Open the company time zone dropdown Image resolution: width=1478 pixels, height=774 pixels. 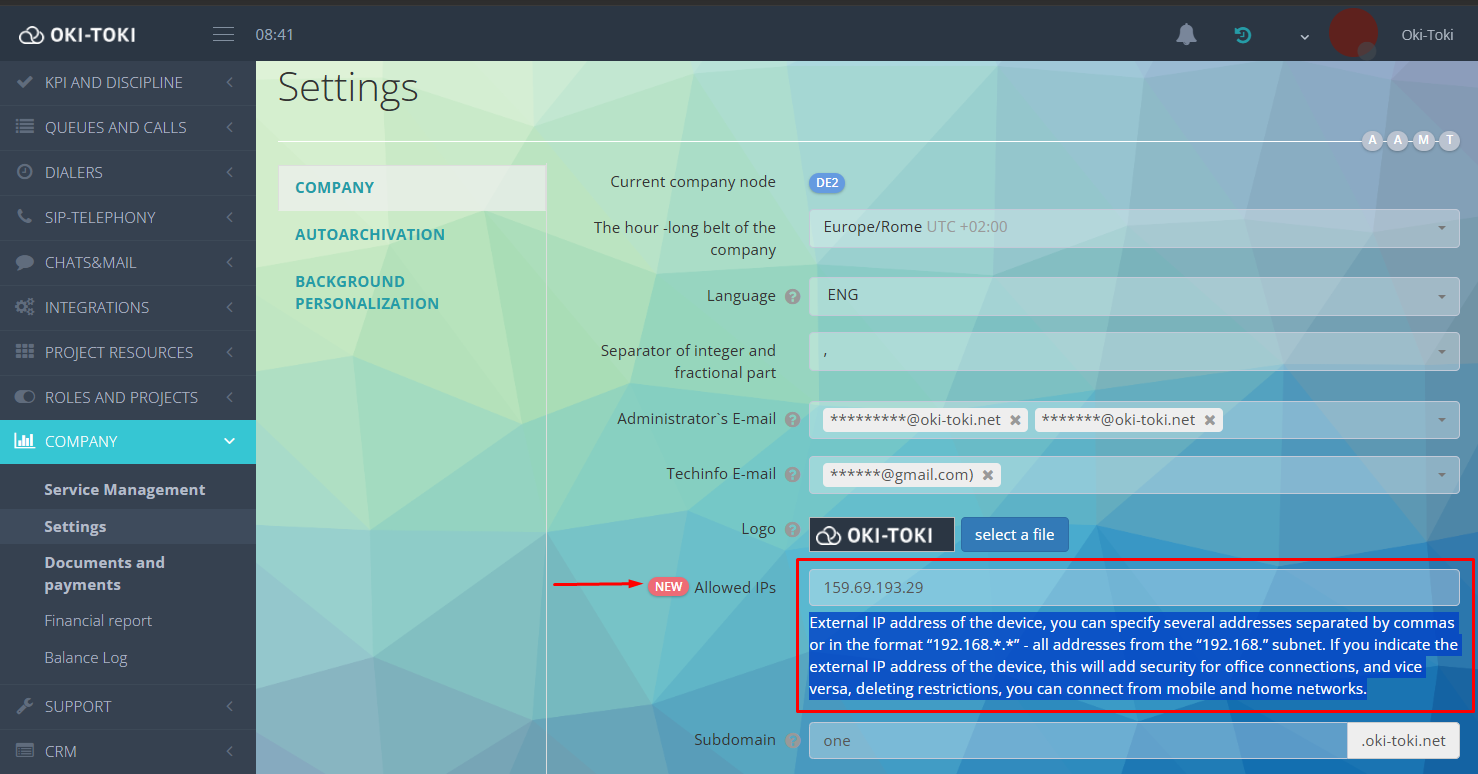pos(1134,228)
